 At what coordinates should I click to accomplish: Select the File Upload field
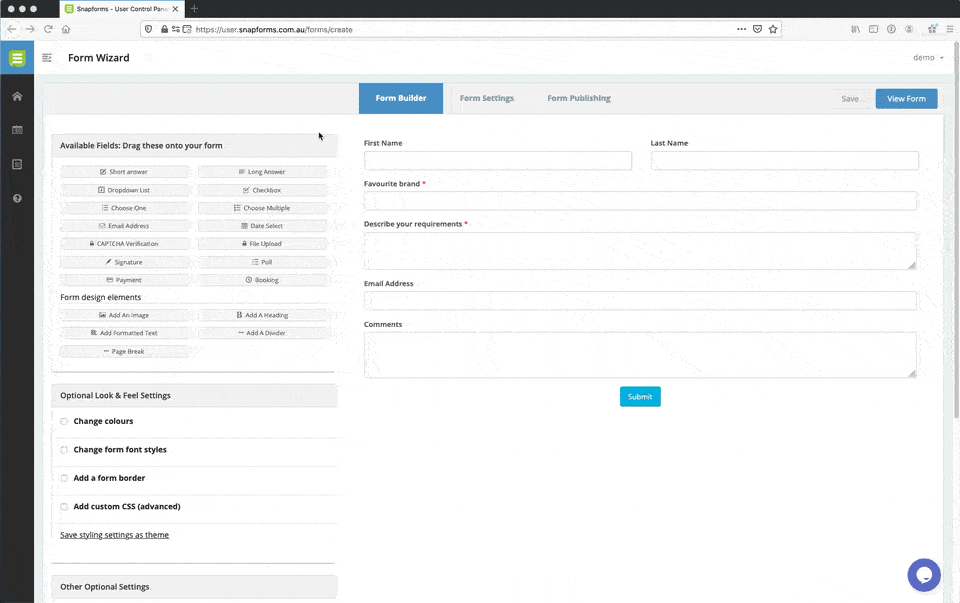[x=262, y=244]
